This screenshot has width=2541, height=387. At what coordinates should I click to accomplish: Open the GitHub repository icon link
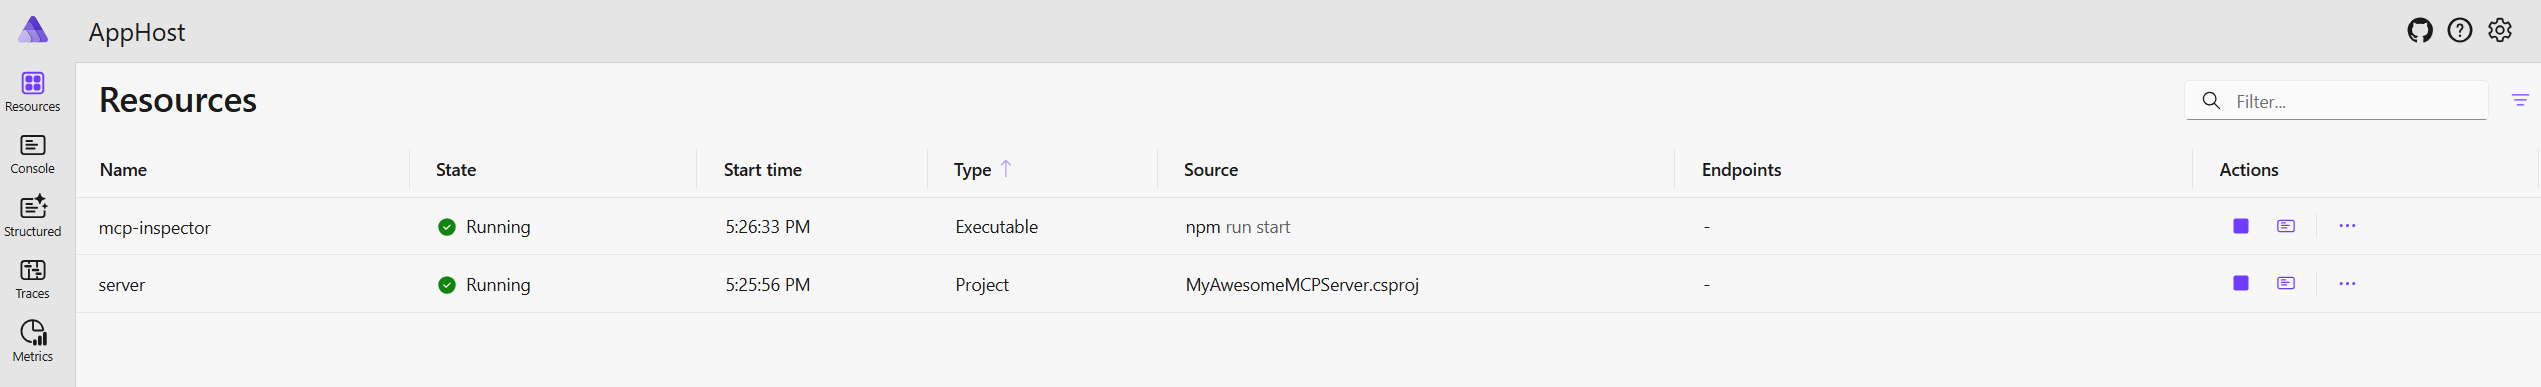point(2419,31)
